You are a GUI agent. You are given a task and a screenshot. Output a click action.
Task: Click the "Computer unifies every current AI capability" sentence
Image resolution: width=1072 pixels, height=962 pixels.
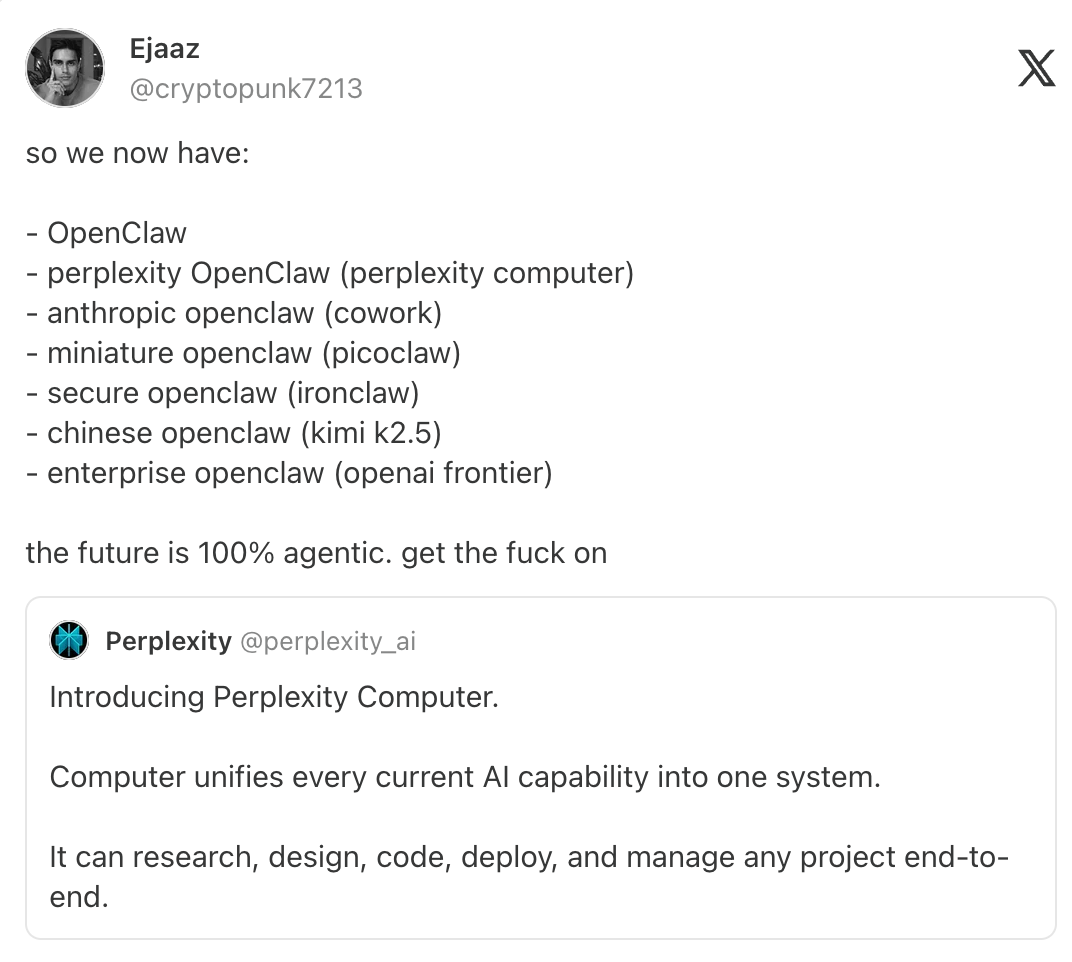(x=465, y=776)
